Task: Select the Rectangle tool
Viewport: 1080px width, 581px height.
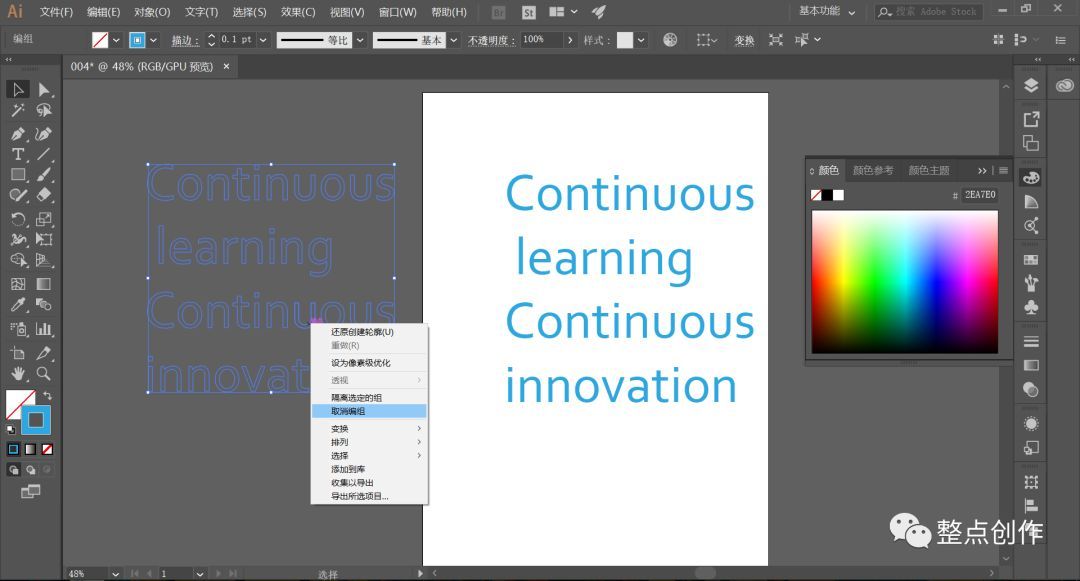Action: click(18, 175)
